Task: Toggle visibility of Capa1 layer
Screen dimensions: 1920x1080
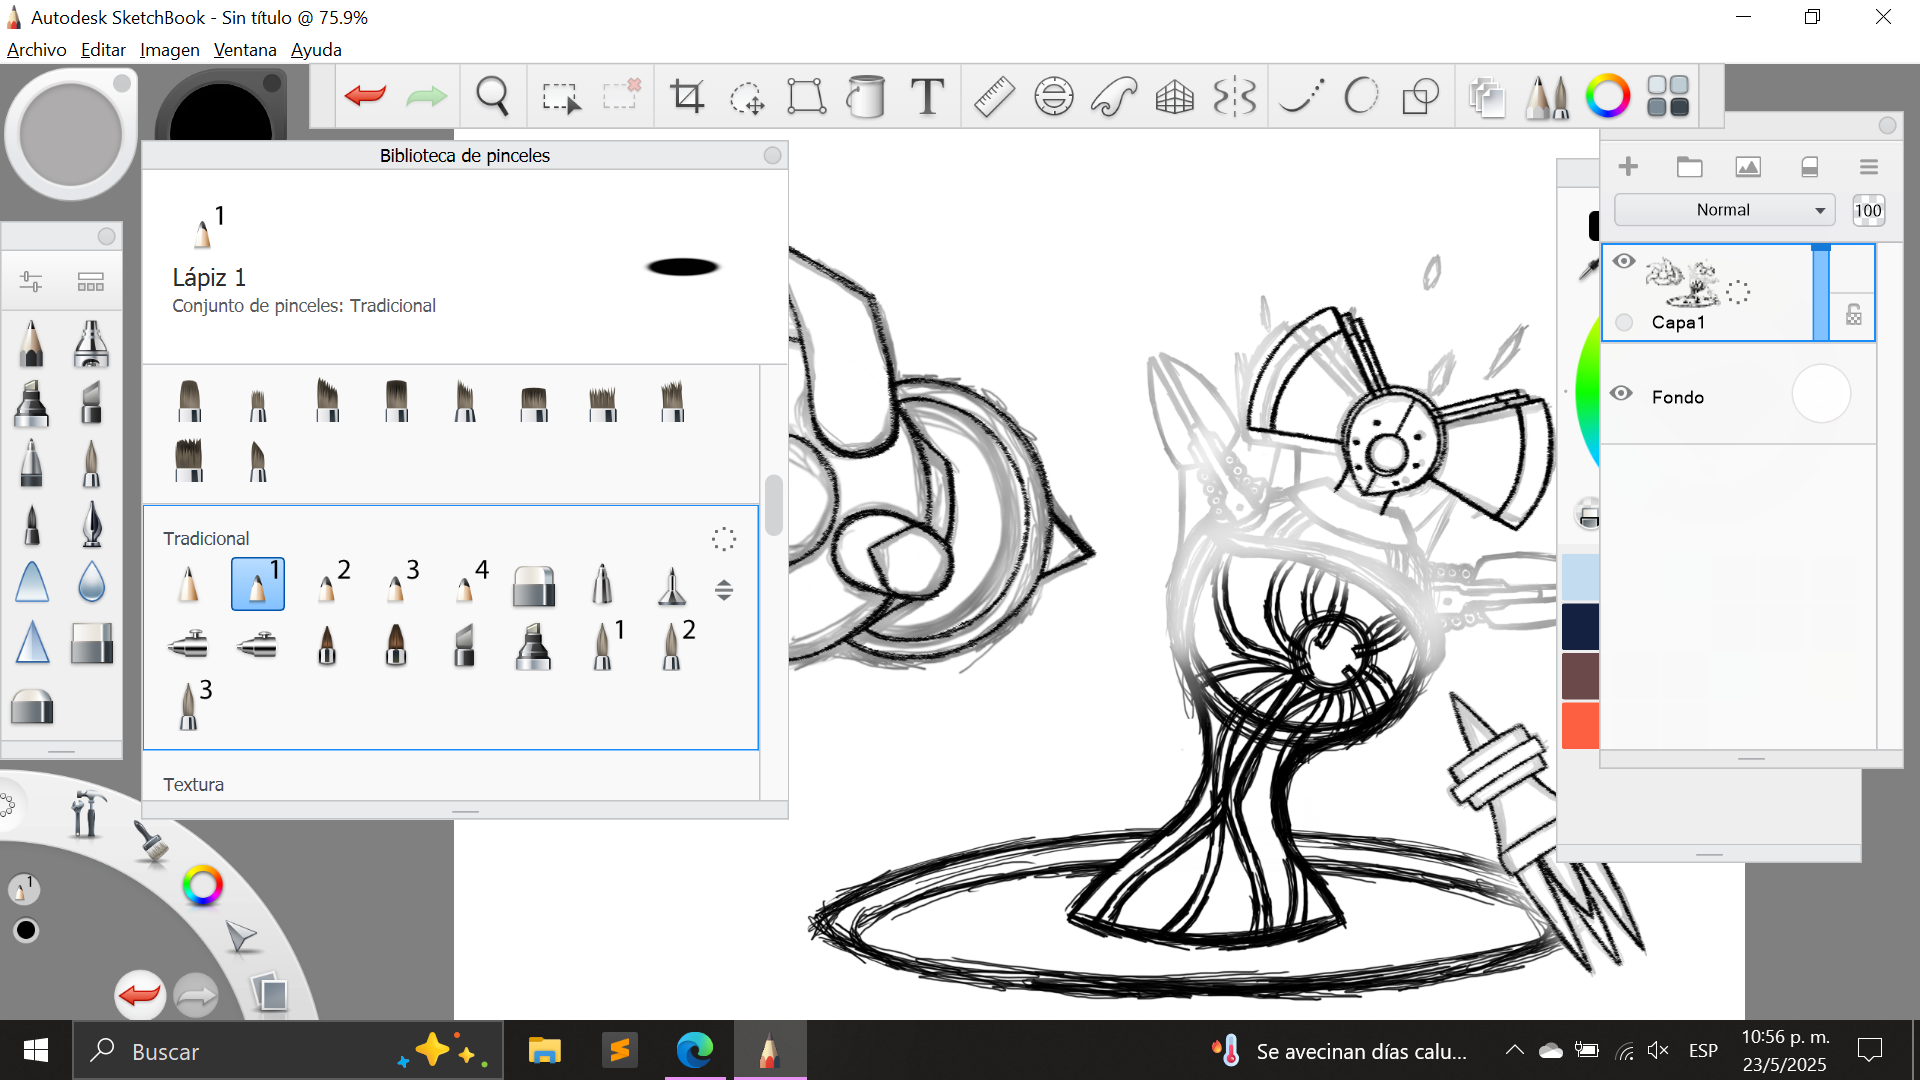Action: click(1623, 261)
